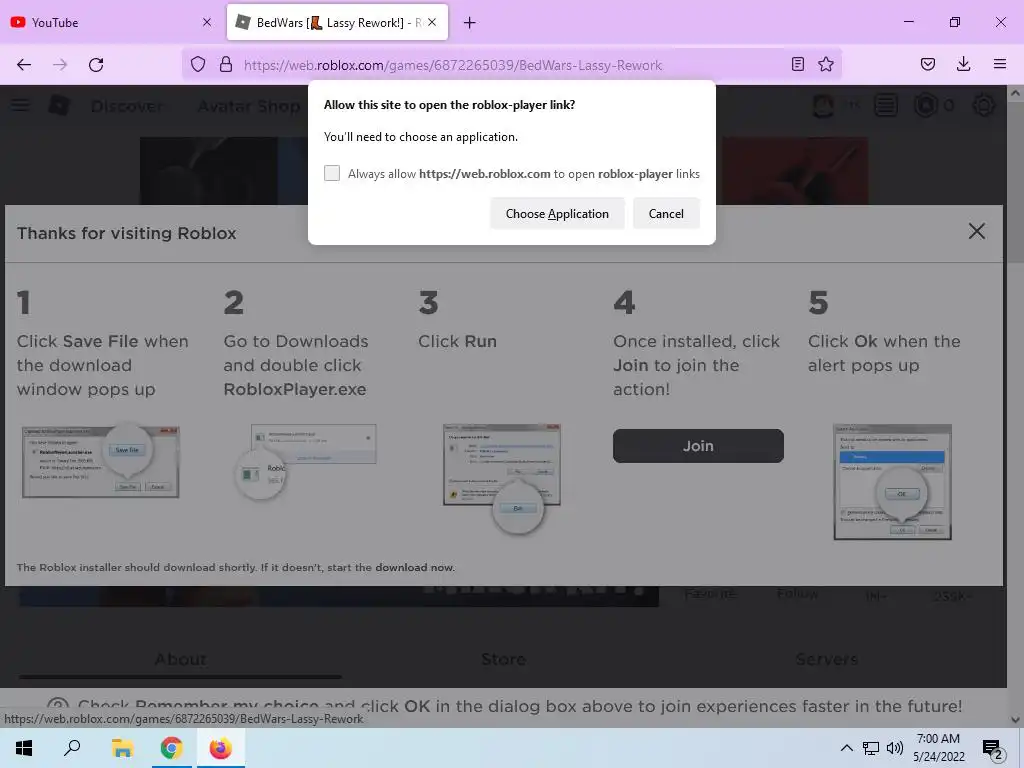Open File Explorer from the taskbar

point(122,748)
